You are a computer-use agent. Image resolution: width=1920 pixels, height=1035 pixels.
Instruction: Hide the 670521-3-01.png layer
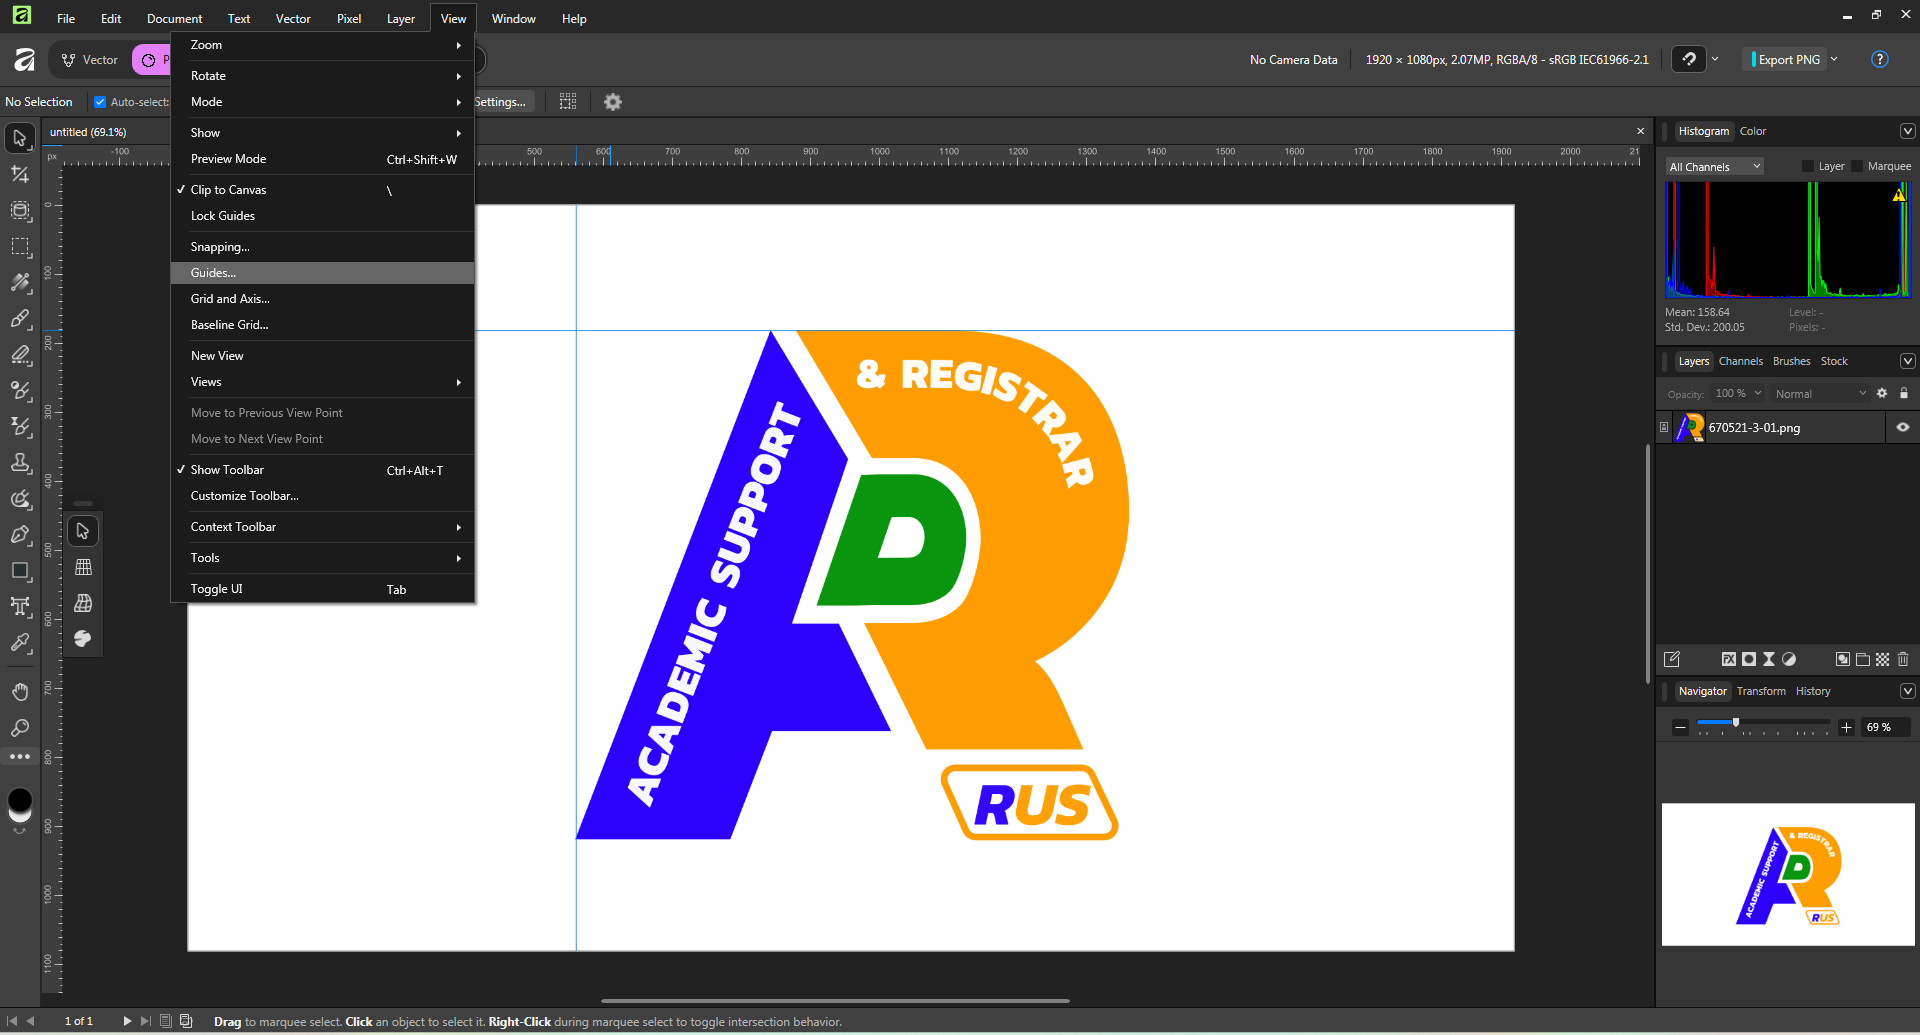point(1902,428)
